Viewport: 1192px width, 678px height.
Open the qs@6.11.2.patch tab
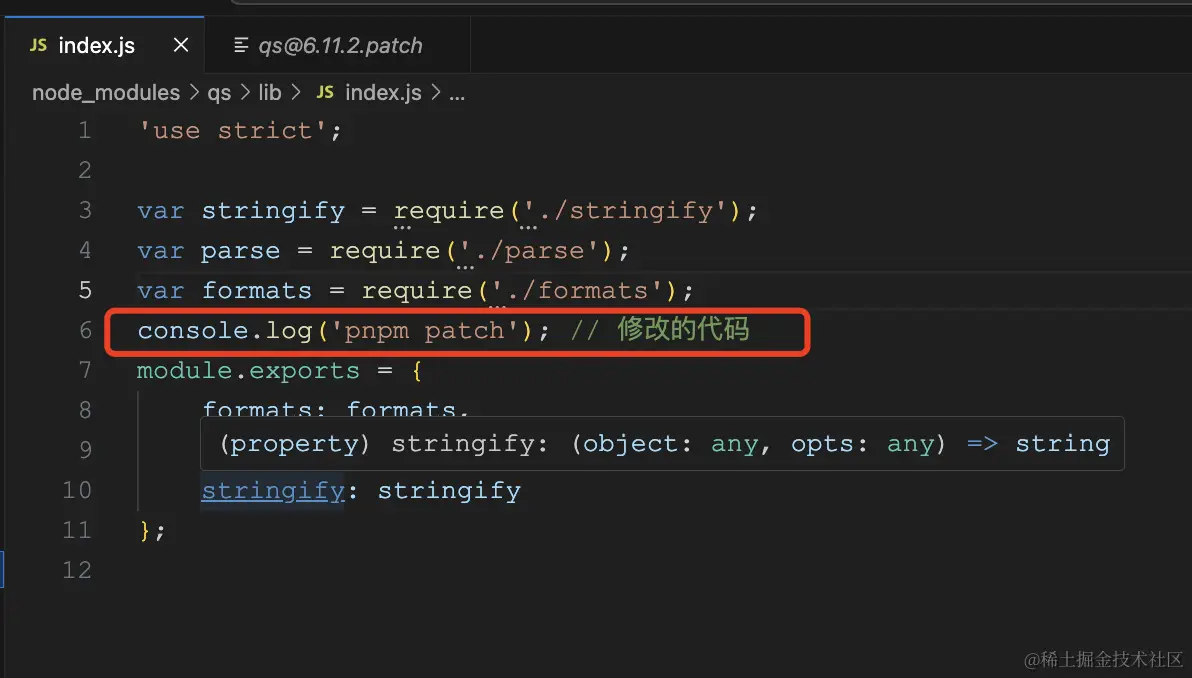pyautogui.click(x=338, y=46)
